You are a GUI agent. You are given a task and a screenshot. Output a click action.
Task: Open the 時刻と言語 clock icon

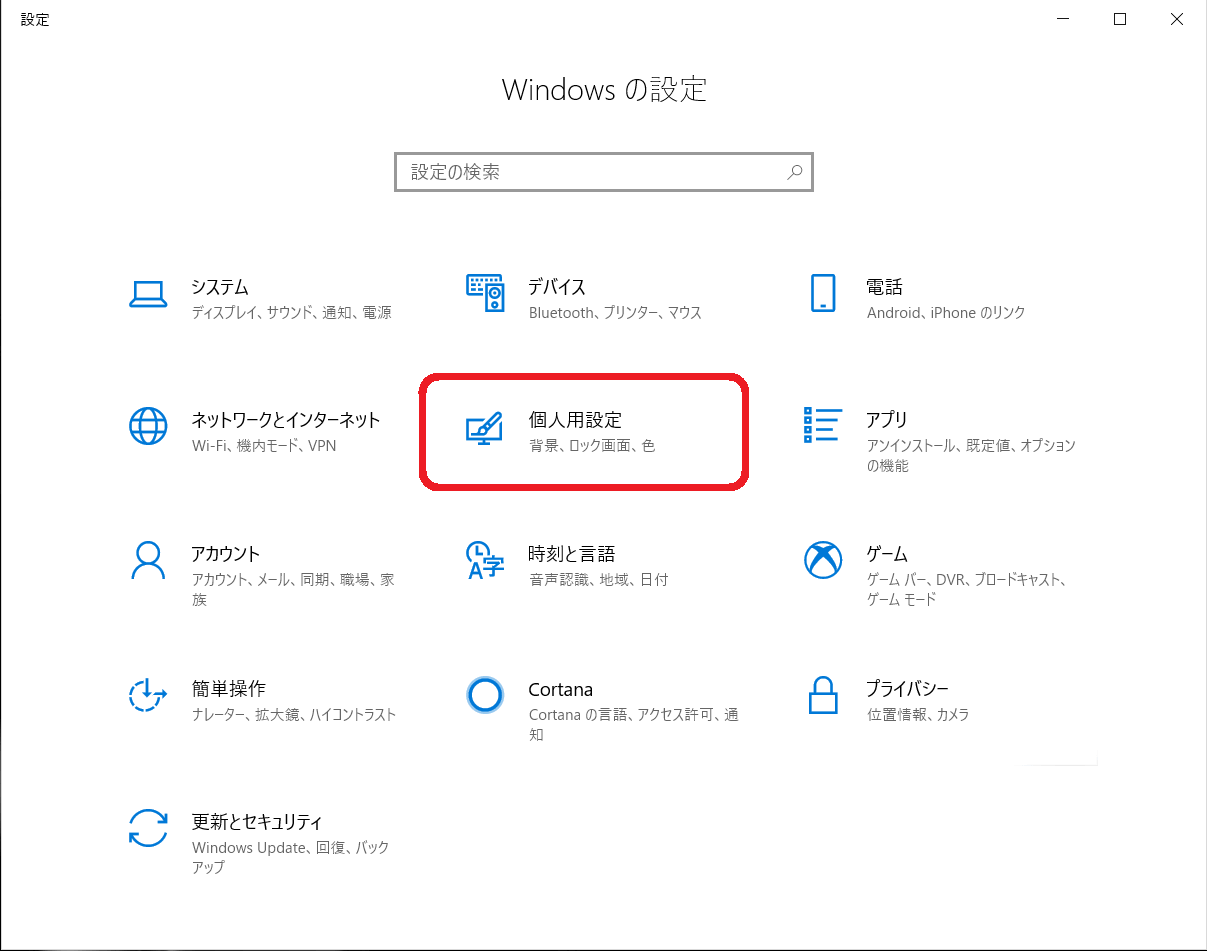tap(485, 560)
